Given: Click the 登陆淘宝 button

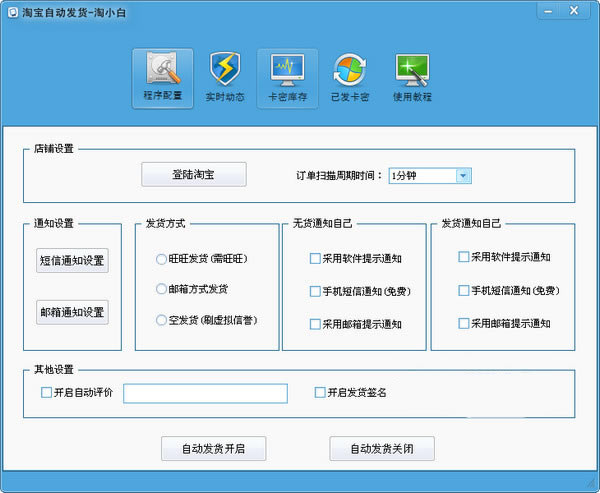Looking at the screenshot, I should tap(194, 175).
